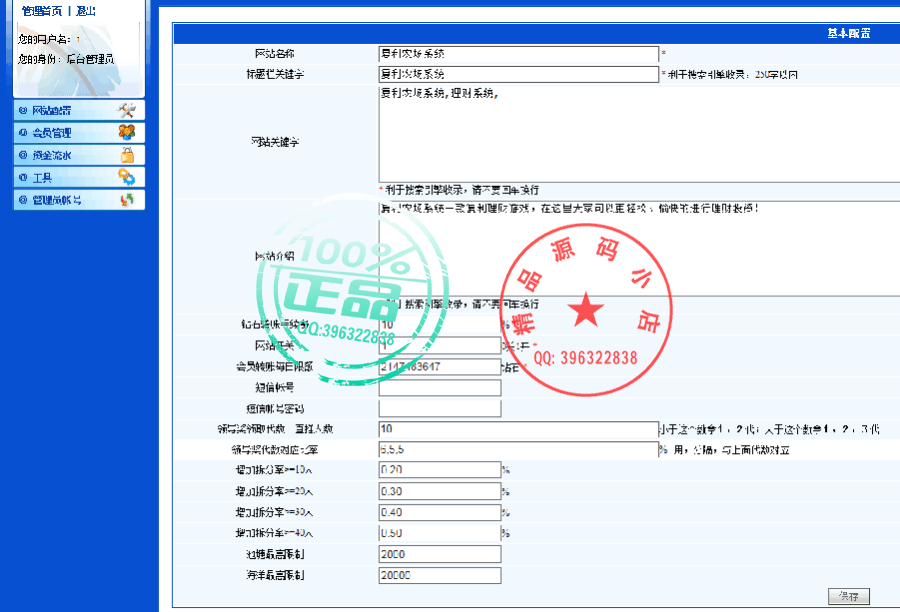Click the refresh arrows icon beside 管理员账号
This screenshot has height=612, width=900.
[x=128, y=198]
